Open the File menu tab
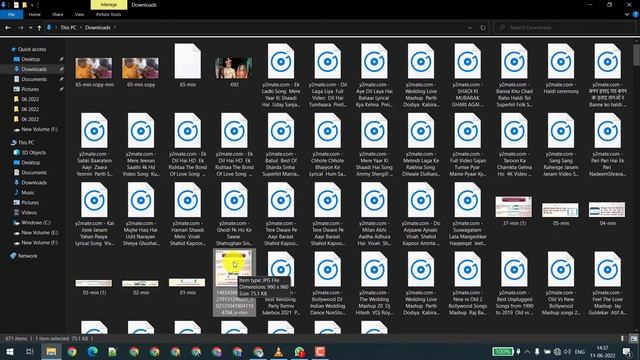The height and width of the screenshot is (360, 640). 11,14
